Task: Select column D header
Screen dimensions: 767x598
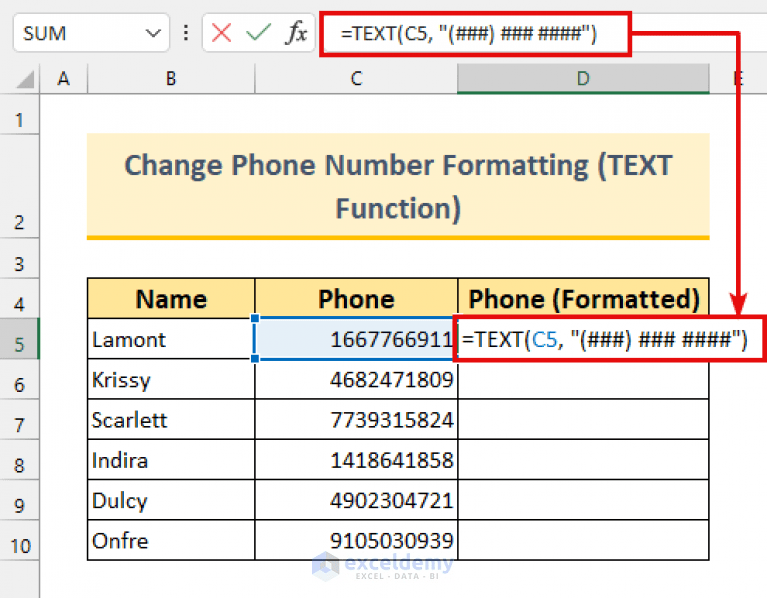Action: [583, 79]
